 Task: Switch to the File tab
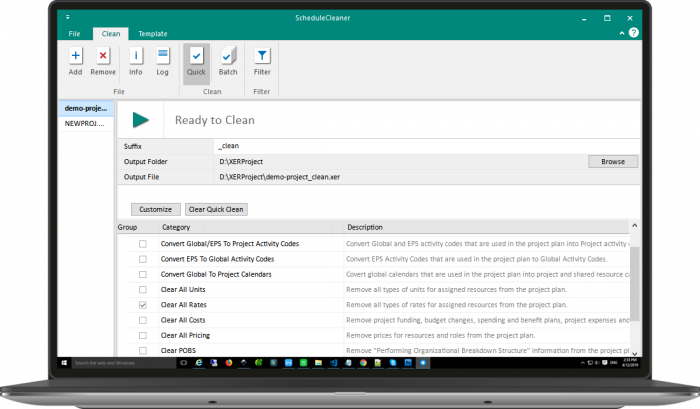75,33
